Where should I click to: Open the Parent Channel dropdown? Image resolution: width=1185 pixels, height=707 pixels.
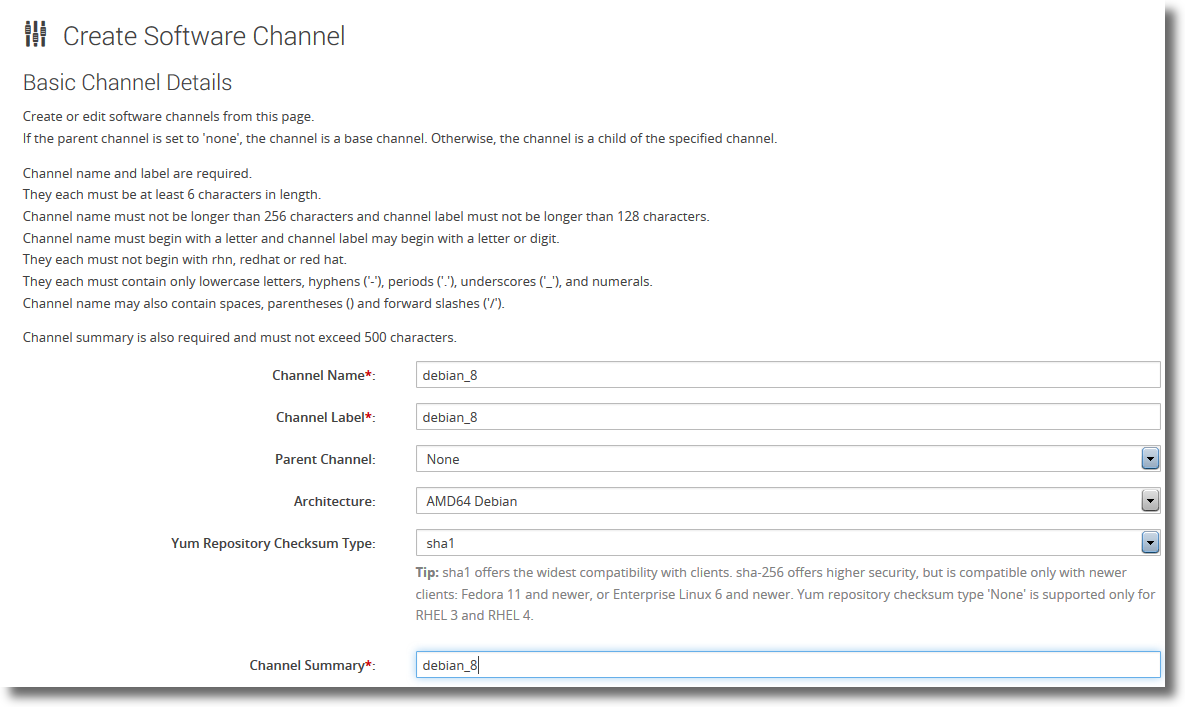[787, 458]
